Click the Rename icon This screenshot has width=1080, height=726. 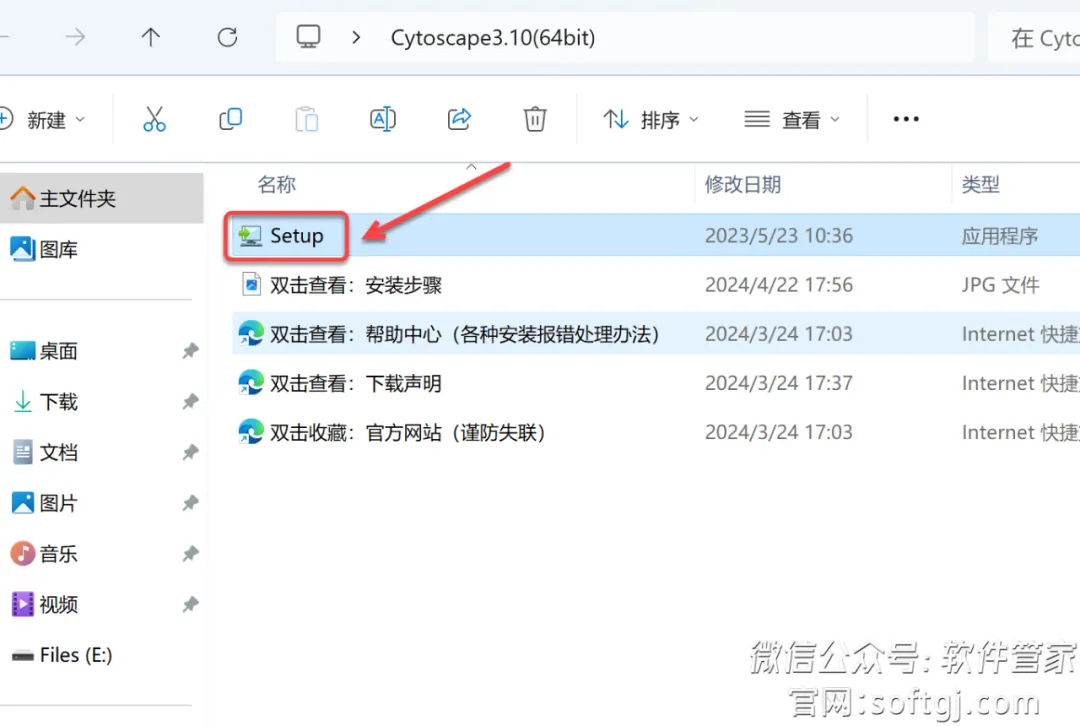[x=383, y=119]
